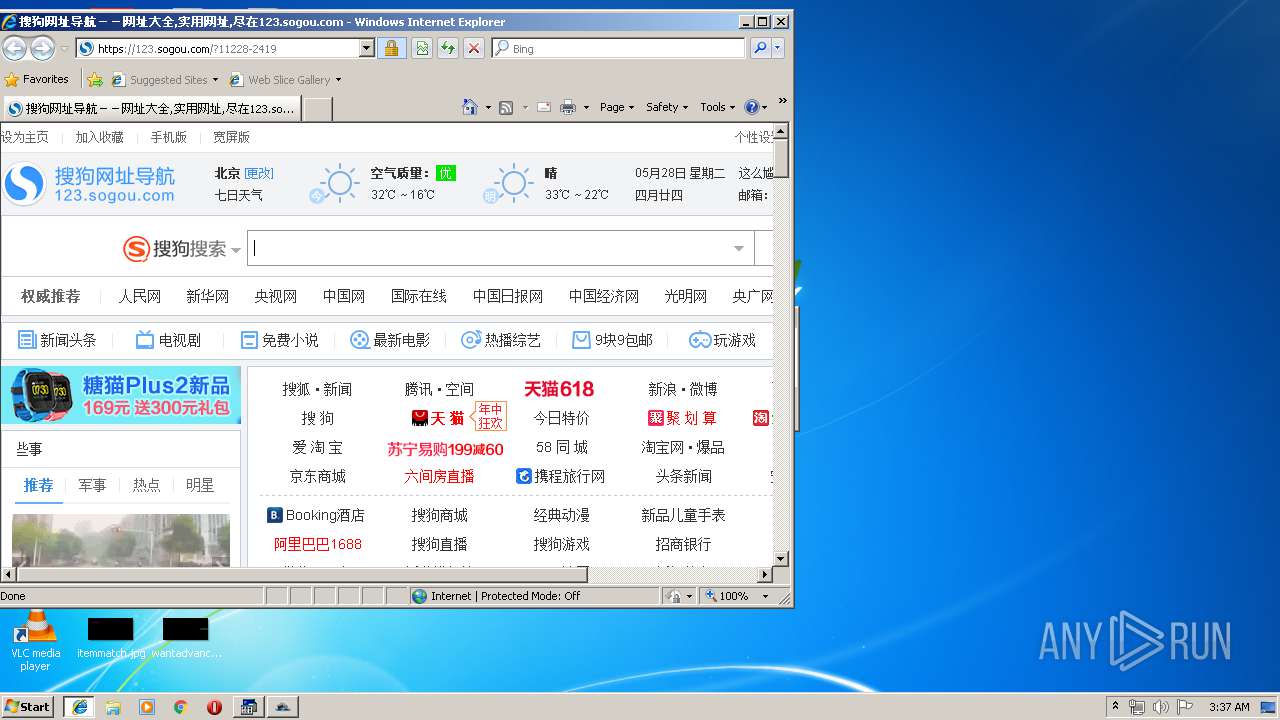
Task: Click the Help question mark icon
Action: [x=752, y=107]
